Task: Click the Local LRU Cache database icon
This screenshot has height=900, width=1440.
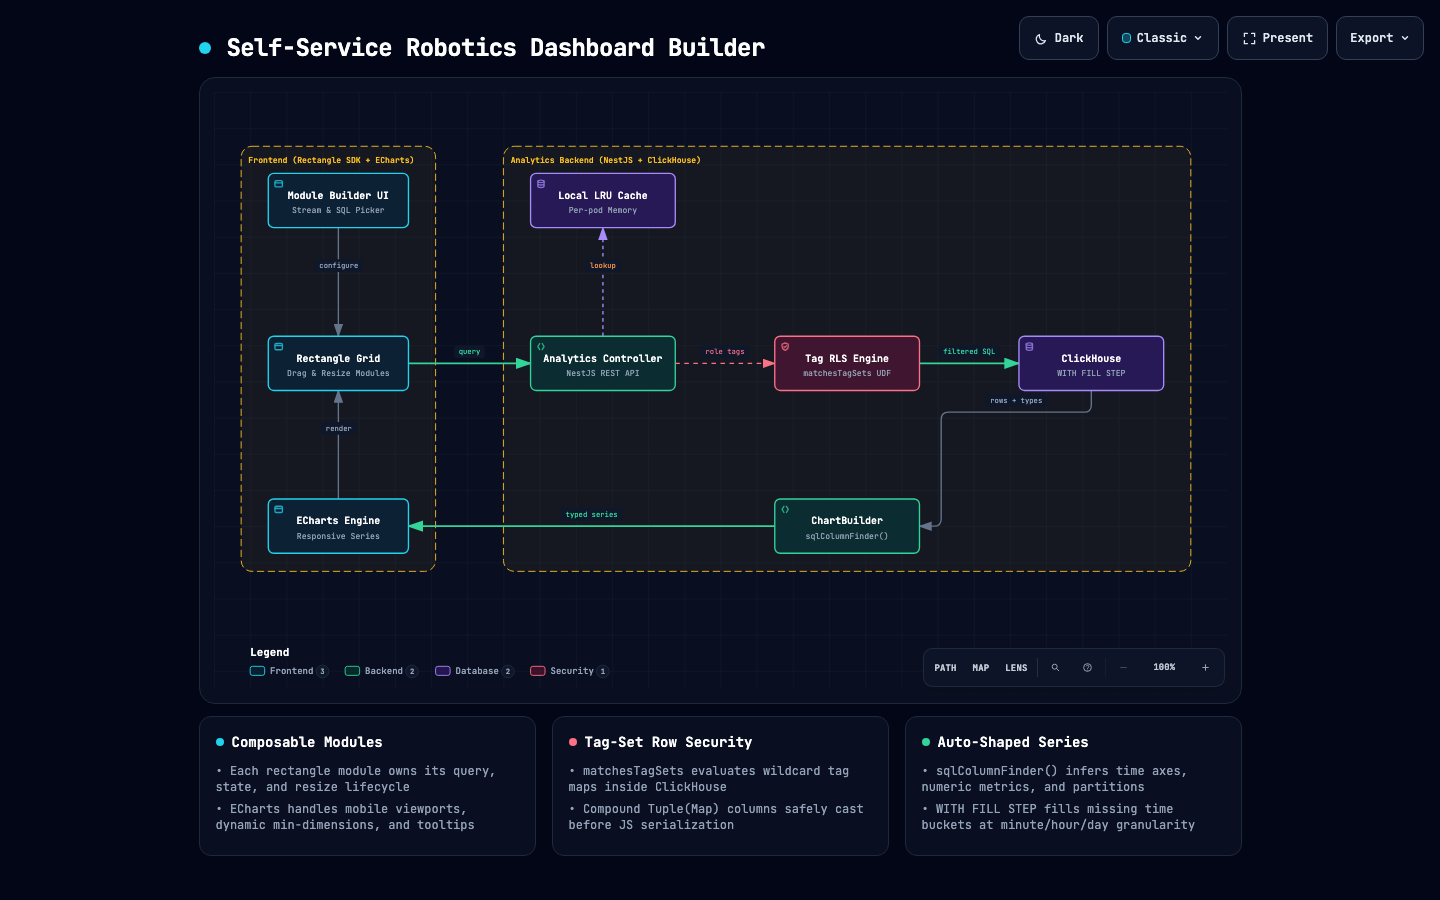Action: tap(541, 184)
